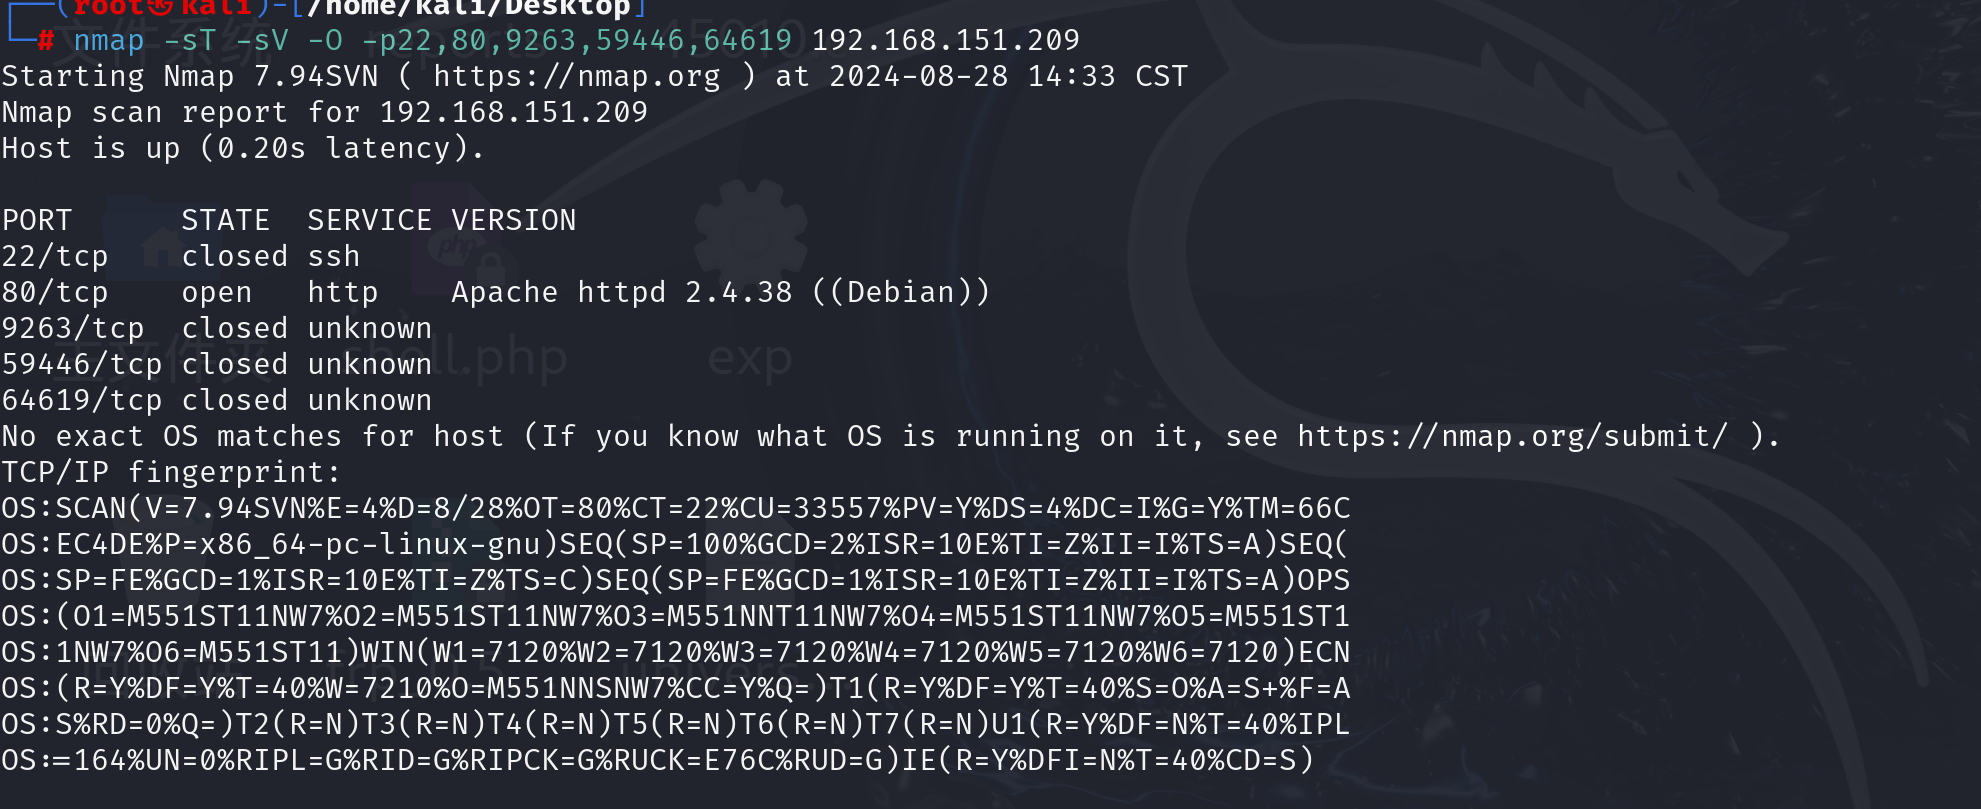Click the 64619/tcp closed unknown row

point(217,401)
